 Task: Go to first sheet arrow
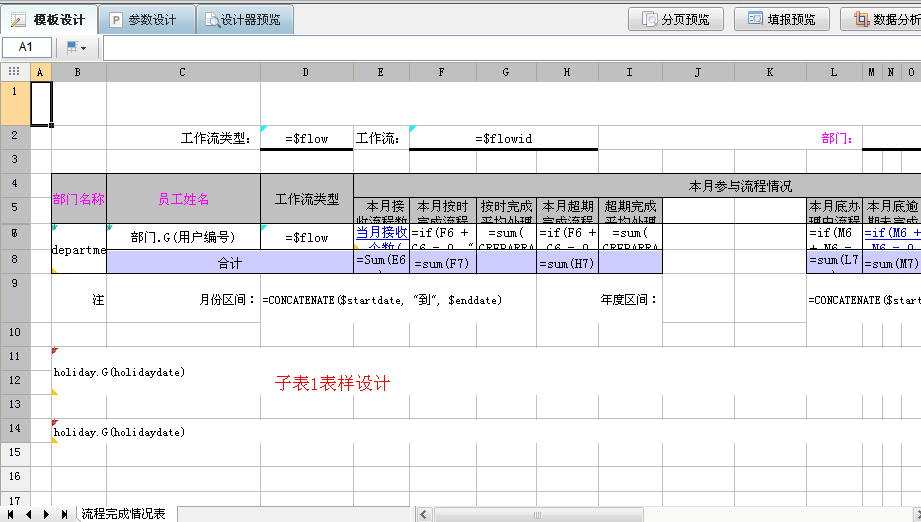click(10, 514)
